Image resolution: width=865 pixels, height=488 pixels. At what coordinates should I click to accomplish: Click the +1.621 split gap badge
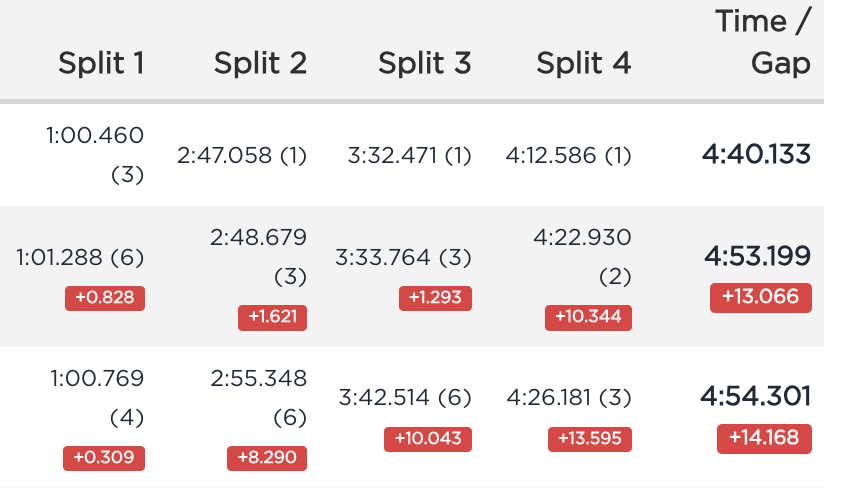tap(273, 318)
